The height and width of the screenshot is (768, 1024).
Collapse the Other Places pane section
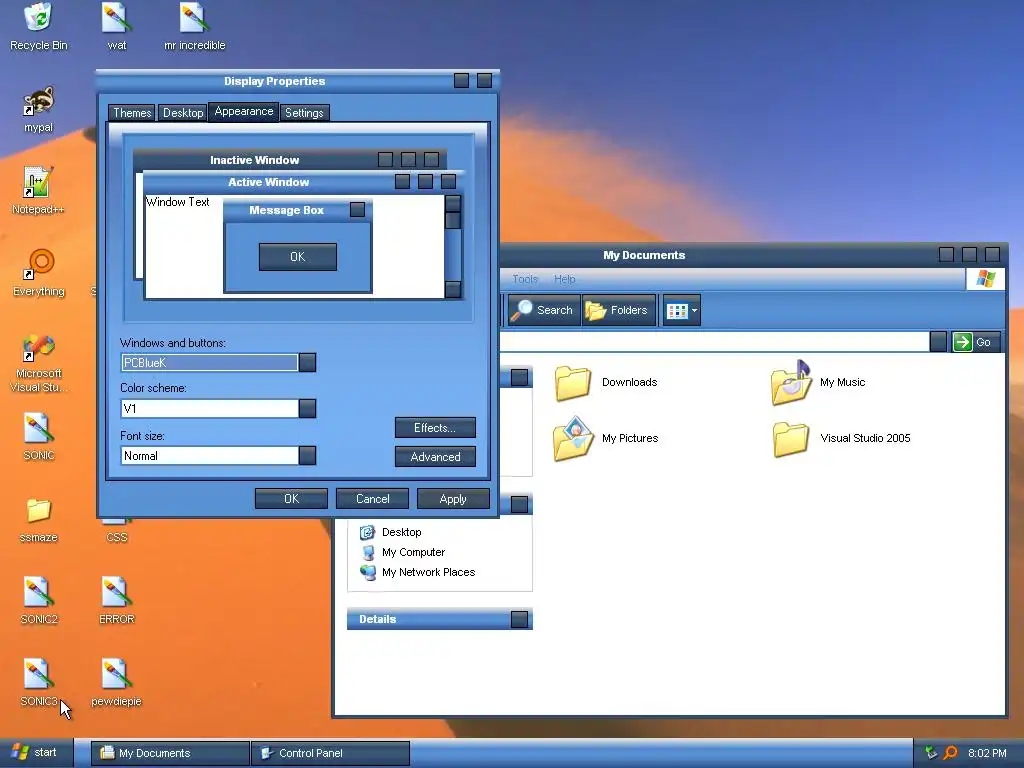[519, 504]
